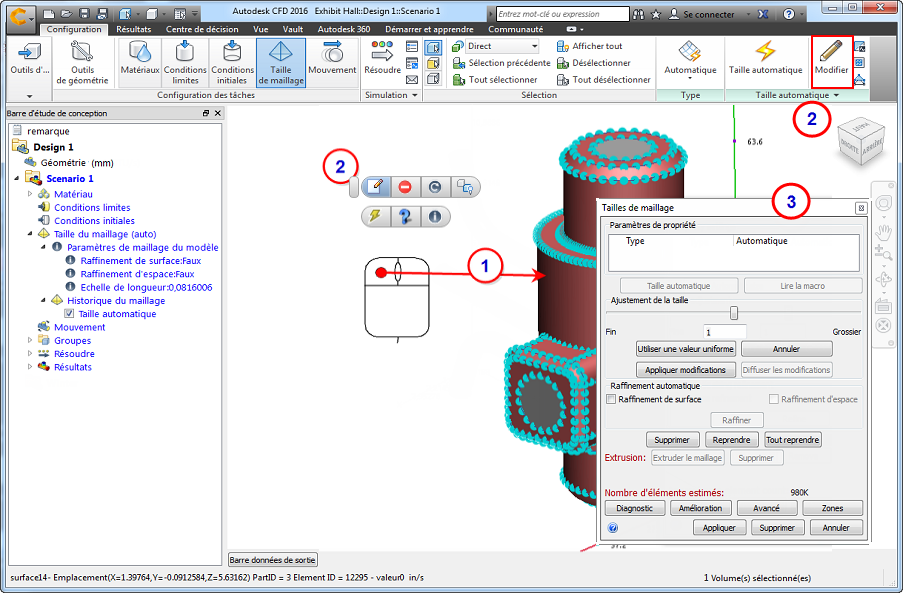Expand the Automatique type dropdown

(690, 78)
